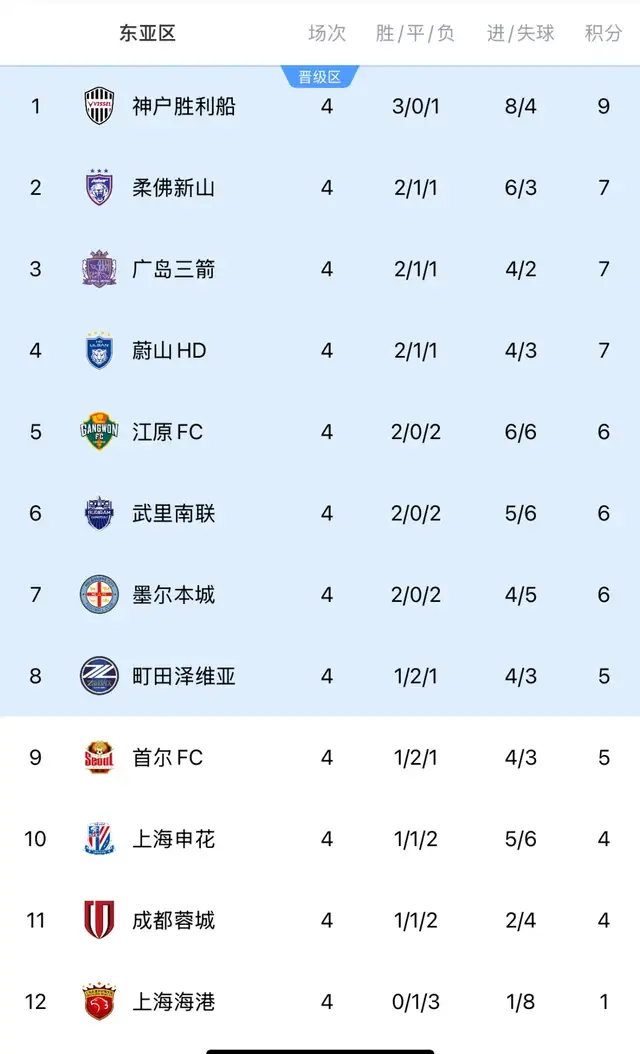
Task: Click the 町田泽维亚 team logo
Action: [x=99, y=677]
